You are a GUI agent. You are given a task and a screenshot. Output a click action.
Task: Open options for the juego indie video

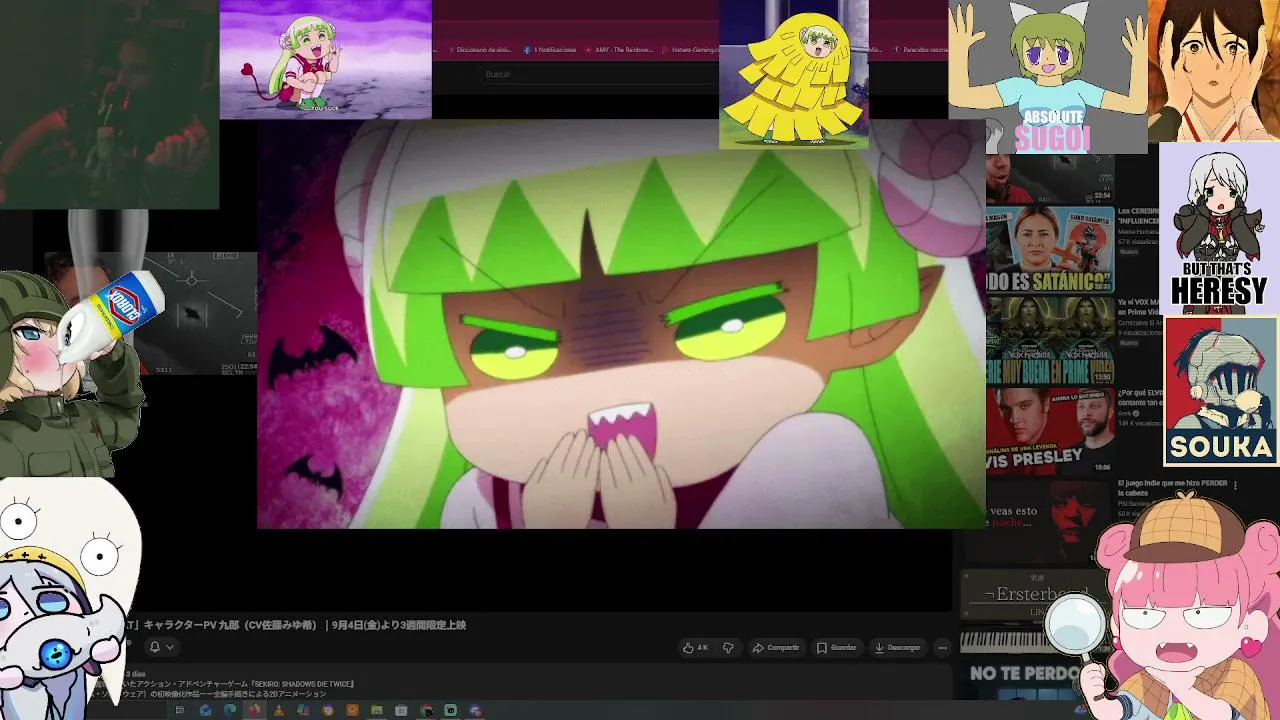1236,486
